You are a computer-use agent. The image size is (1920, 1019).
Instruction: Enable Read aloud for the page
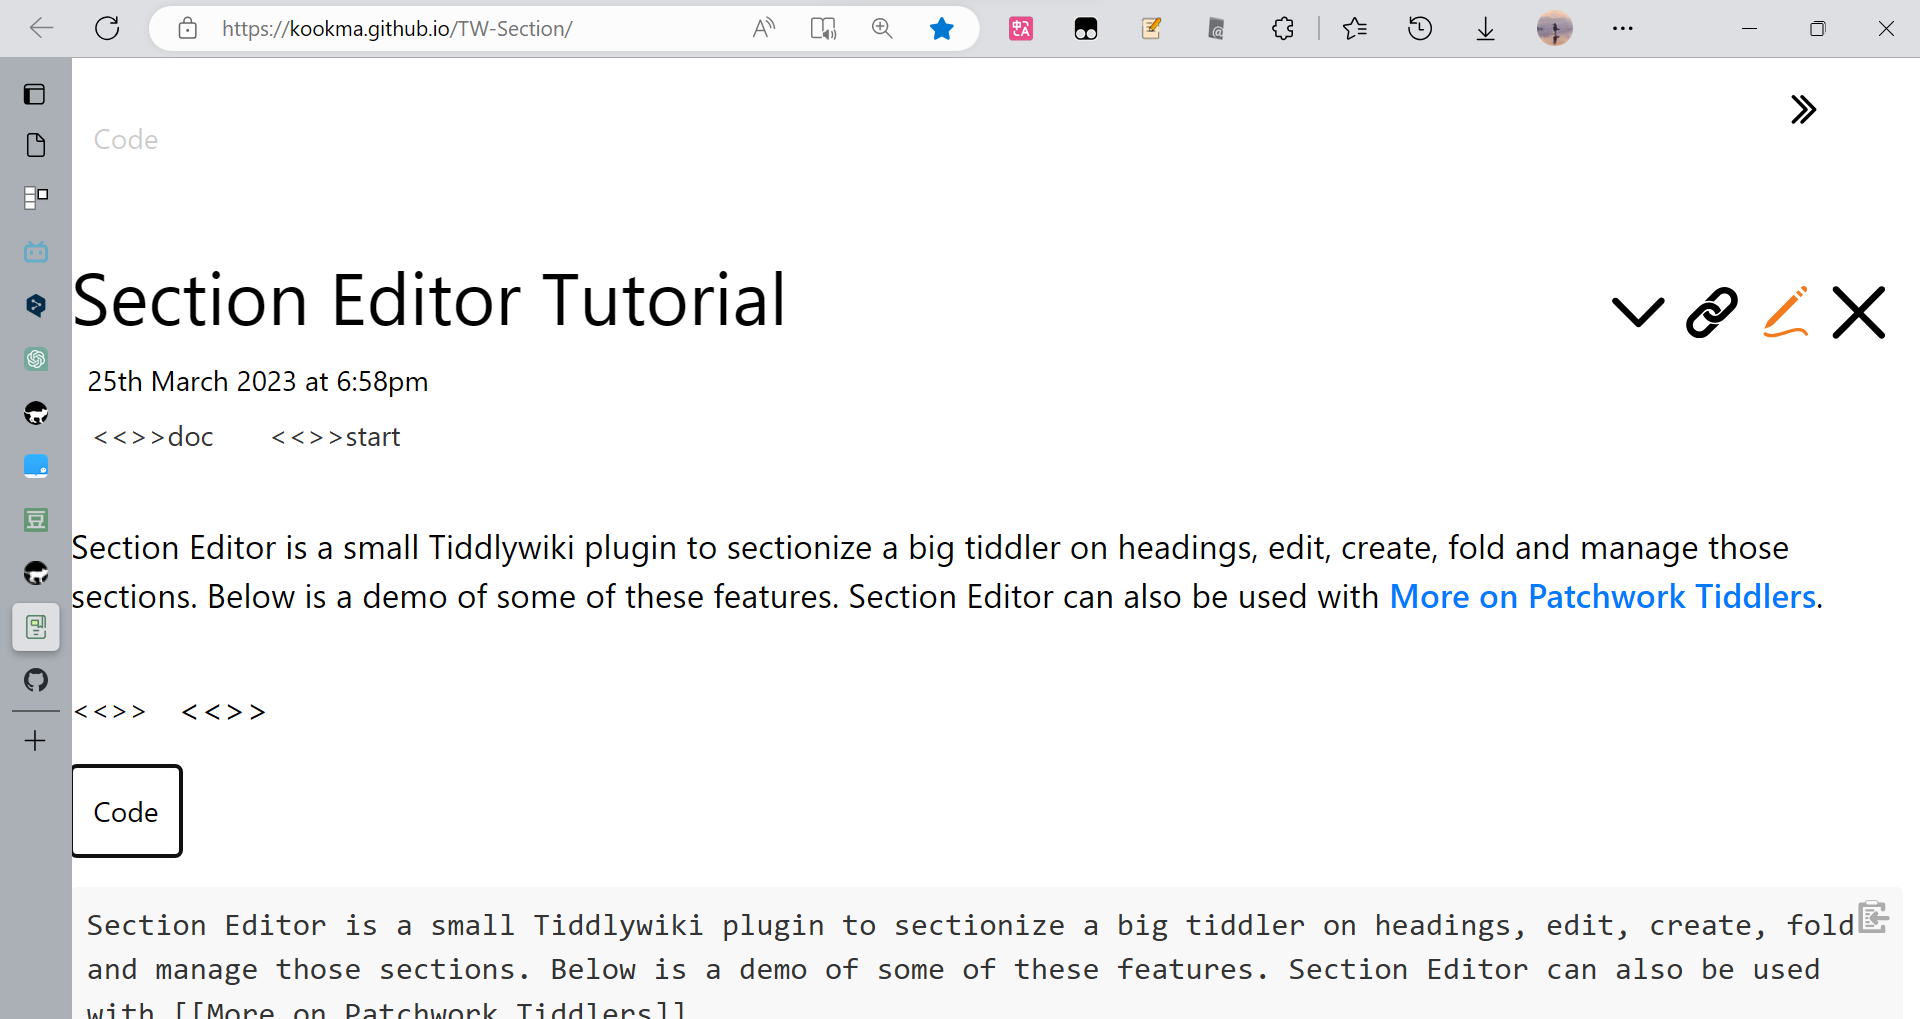pyautogui.click(x=763, y=28)
